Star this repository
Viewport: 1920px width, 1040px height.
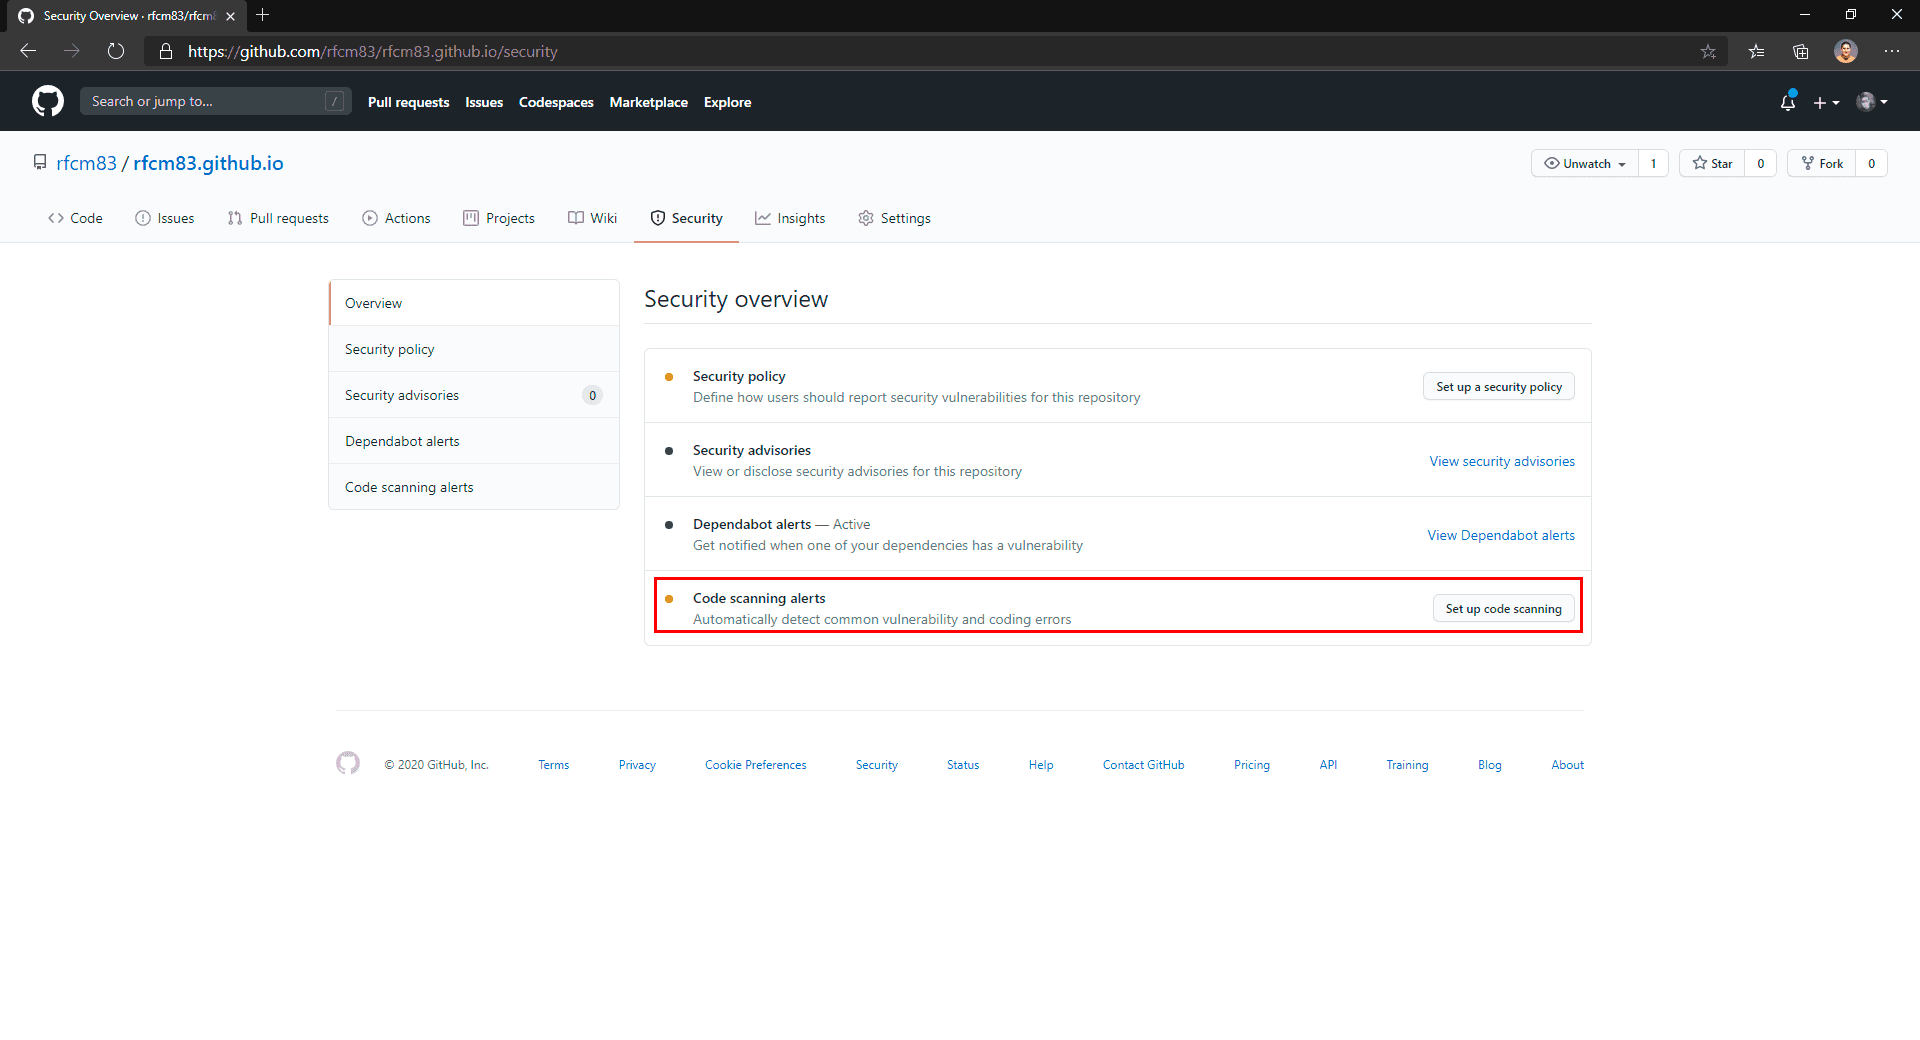coord(1712,163)
